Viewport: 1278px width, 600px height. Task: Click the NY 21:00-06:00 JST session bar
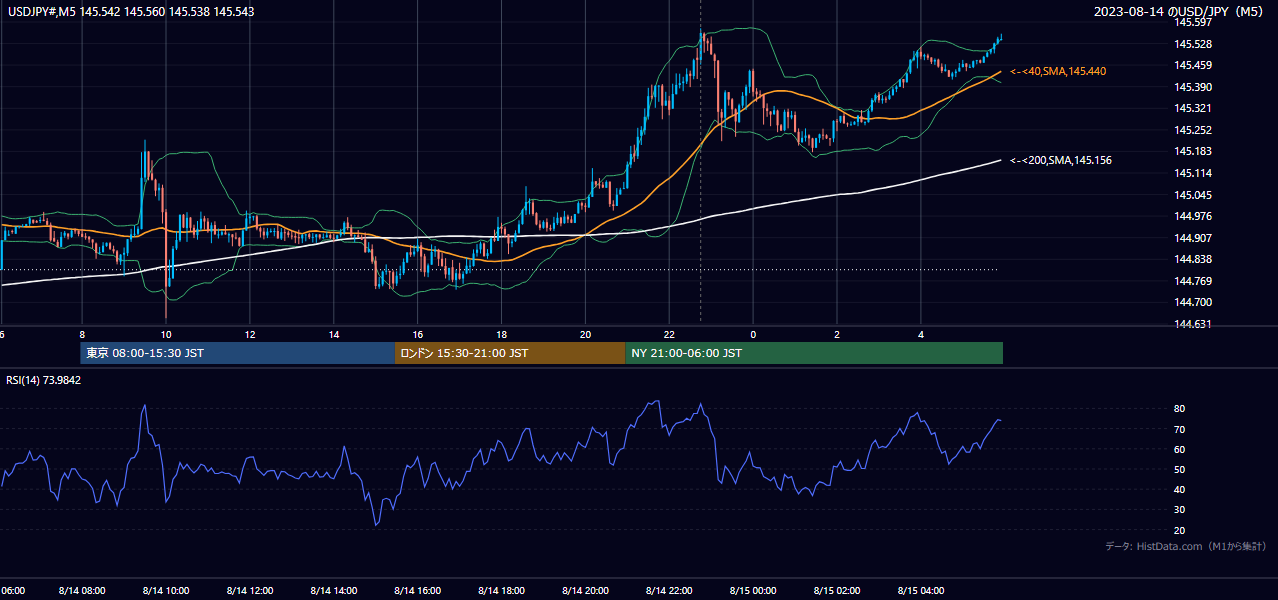pyautogui.click(x=814, y=353)
